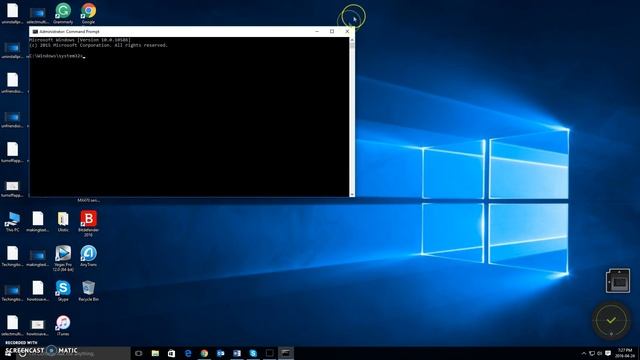Switch to Chrome in the taskbar
The image size is (640, 360).
point(204,353)
